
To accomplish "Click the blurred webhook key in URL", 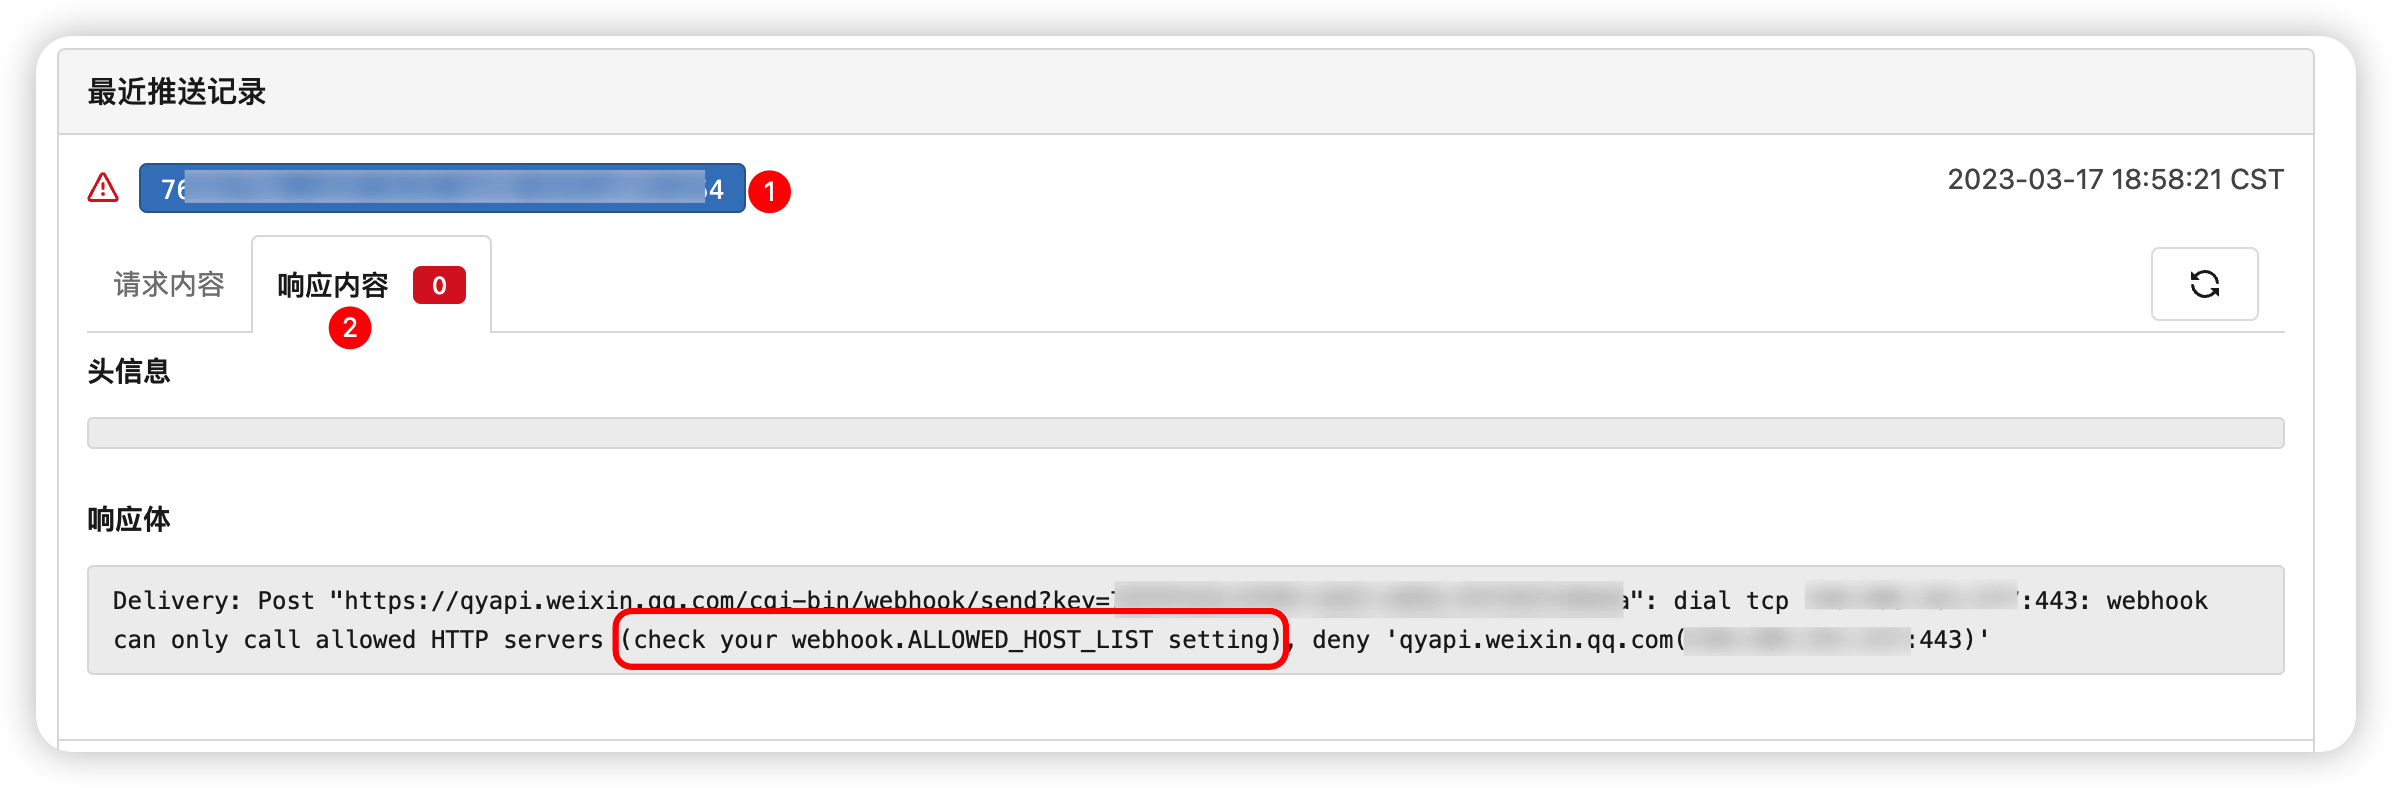I will coord(1368,600).
